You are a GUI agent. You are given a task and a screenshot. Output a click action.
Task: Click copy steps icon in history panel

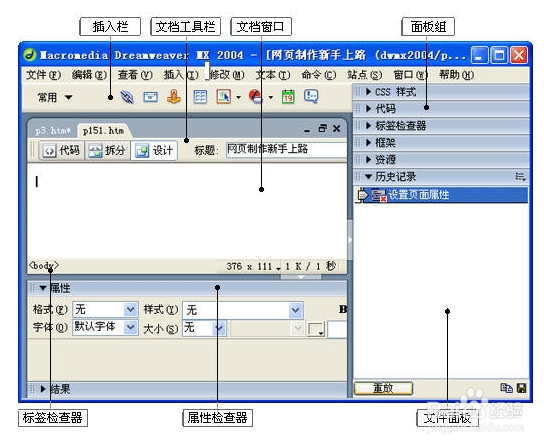coord(506,388)
